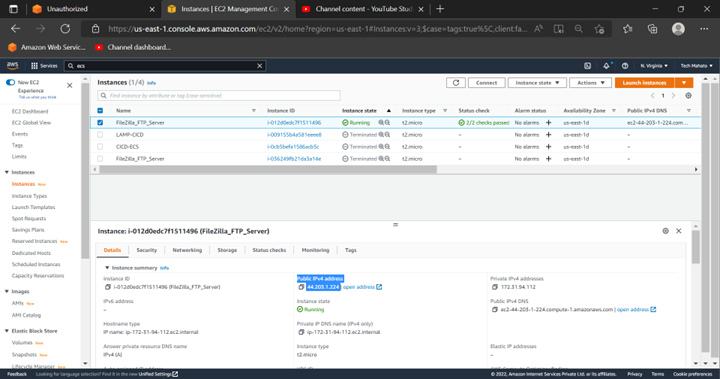Add alarm for FileZilla_FTP_Server running instance
The image size is (720, 379).
tap(548, 123)
